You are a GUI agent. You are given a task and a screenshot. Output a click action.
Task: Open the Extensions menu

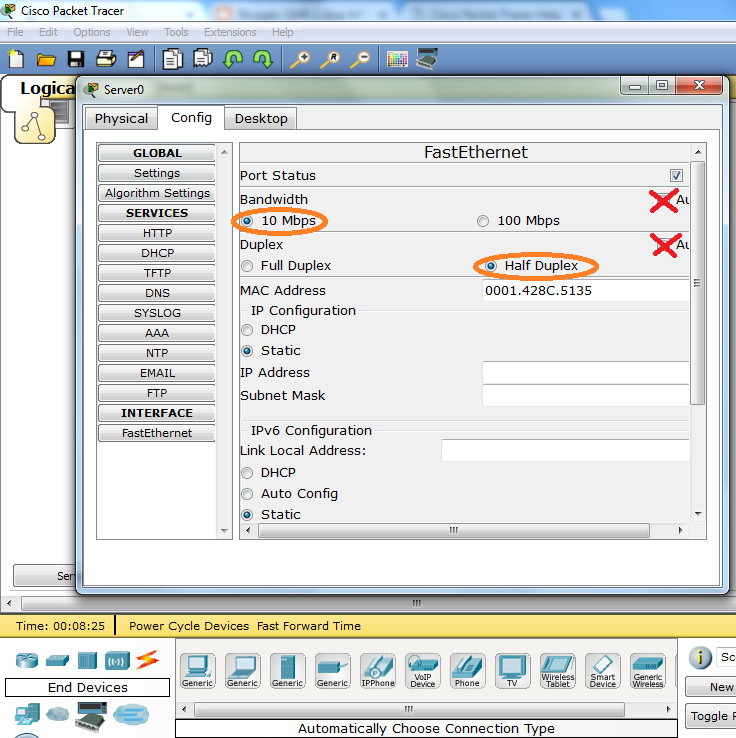click(x=230, y=32)
